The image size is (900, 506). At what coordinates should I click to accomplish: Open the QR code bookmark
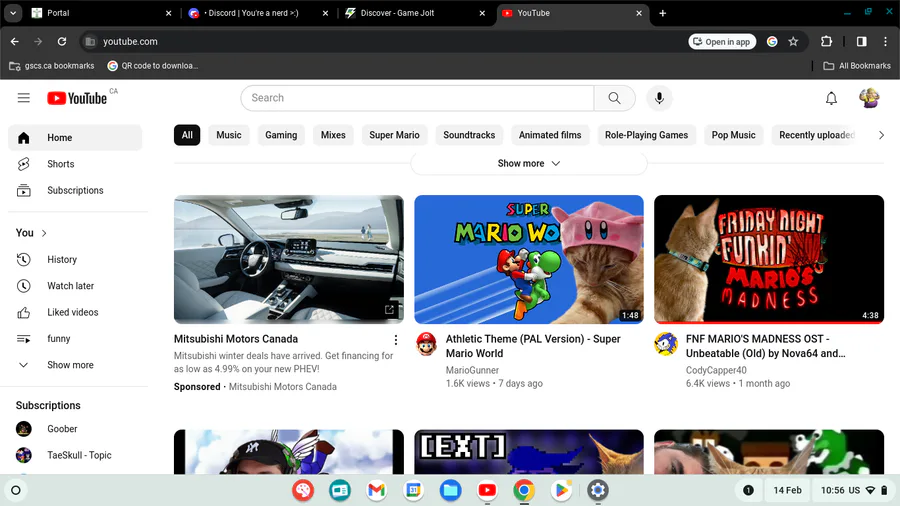153,66
